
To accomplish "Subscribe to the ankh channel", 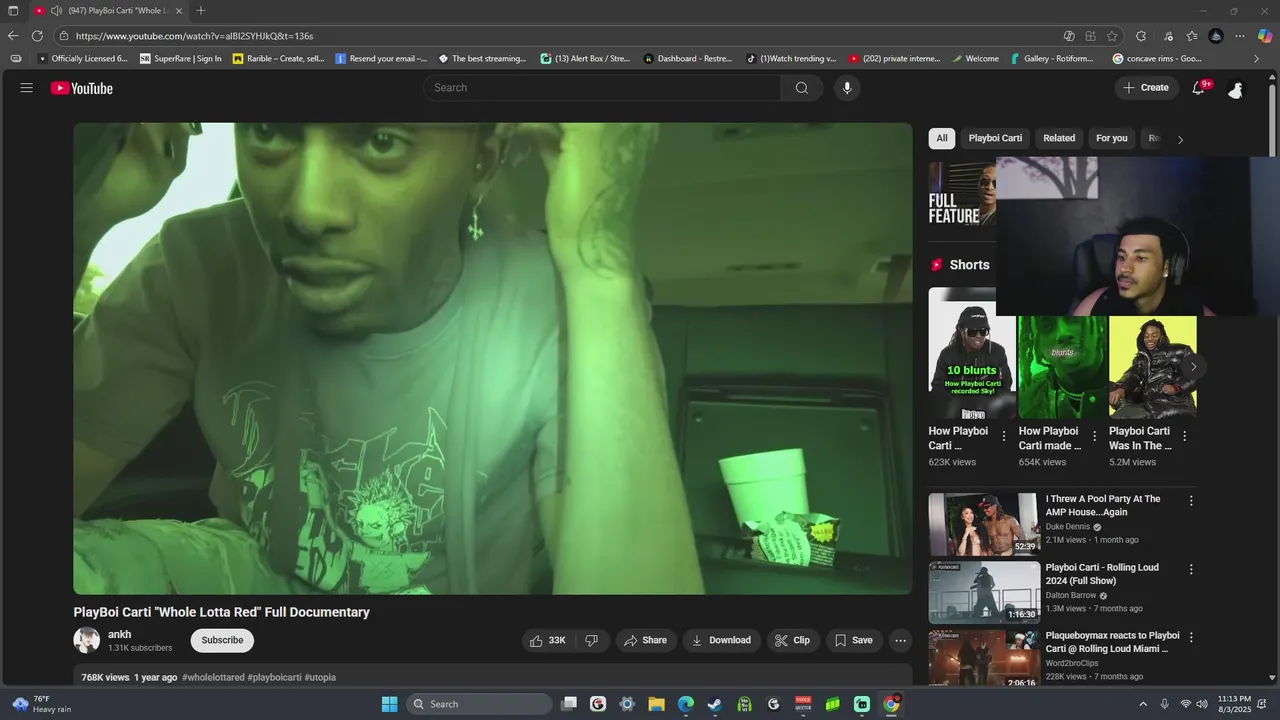I will [222, 640].
